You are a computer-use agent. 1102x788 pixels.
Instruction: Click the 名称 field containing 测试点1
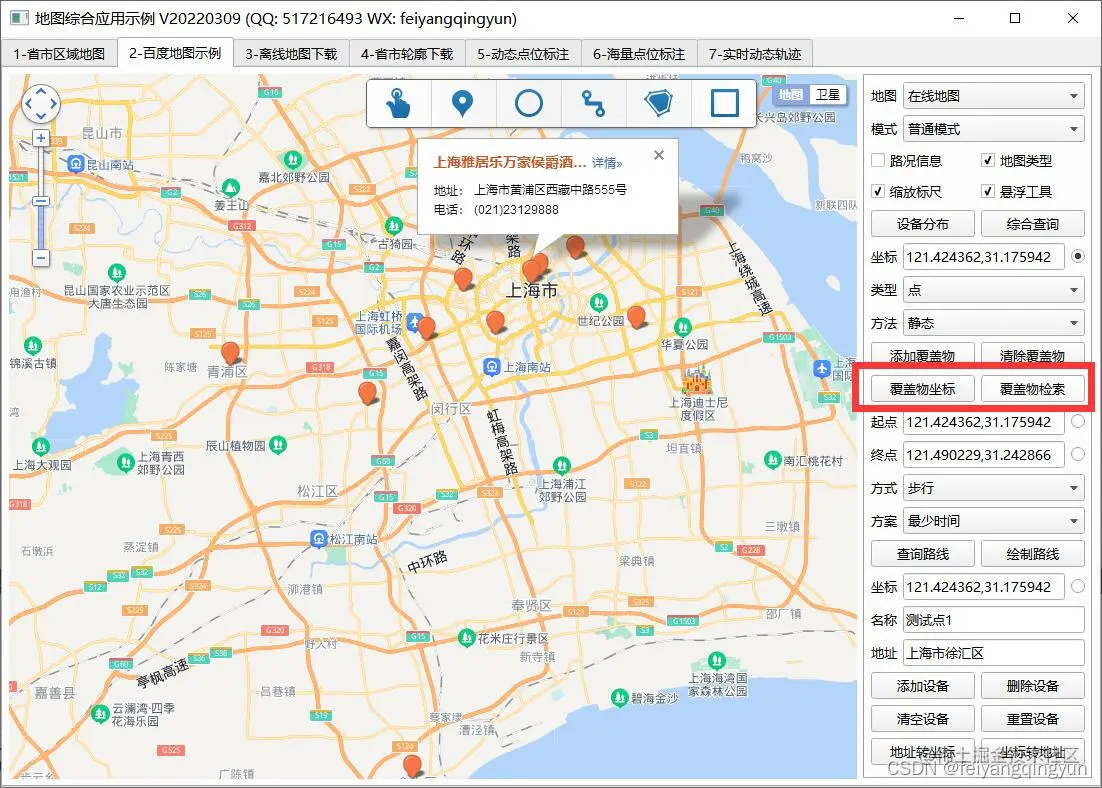993,620
